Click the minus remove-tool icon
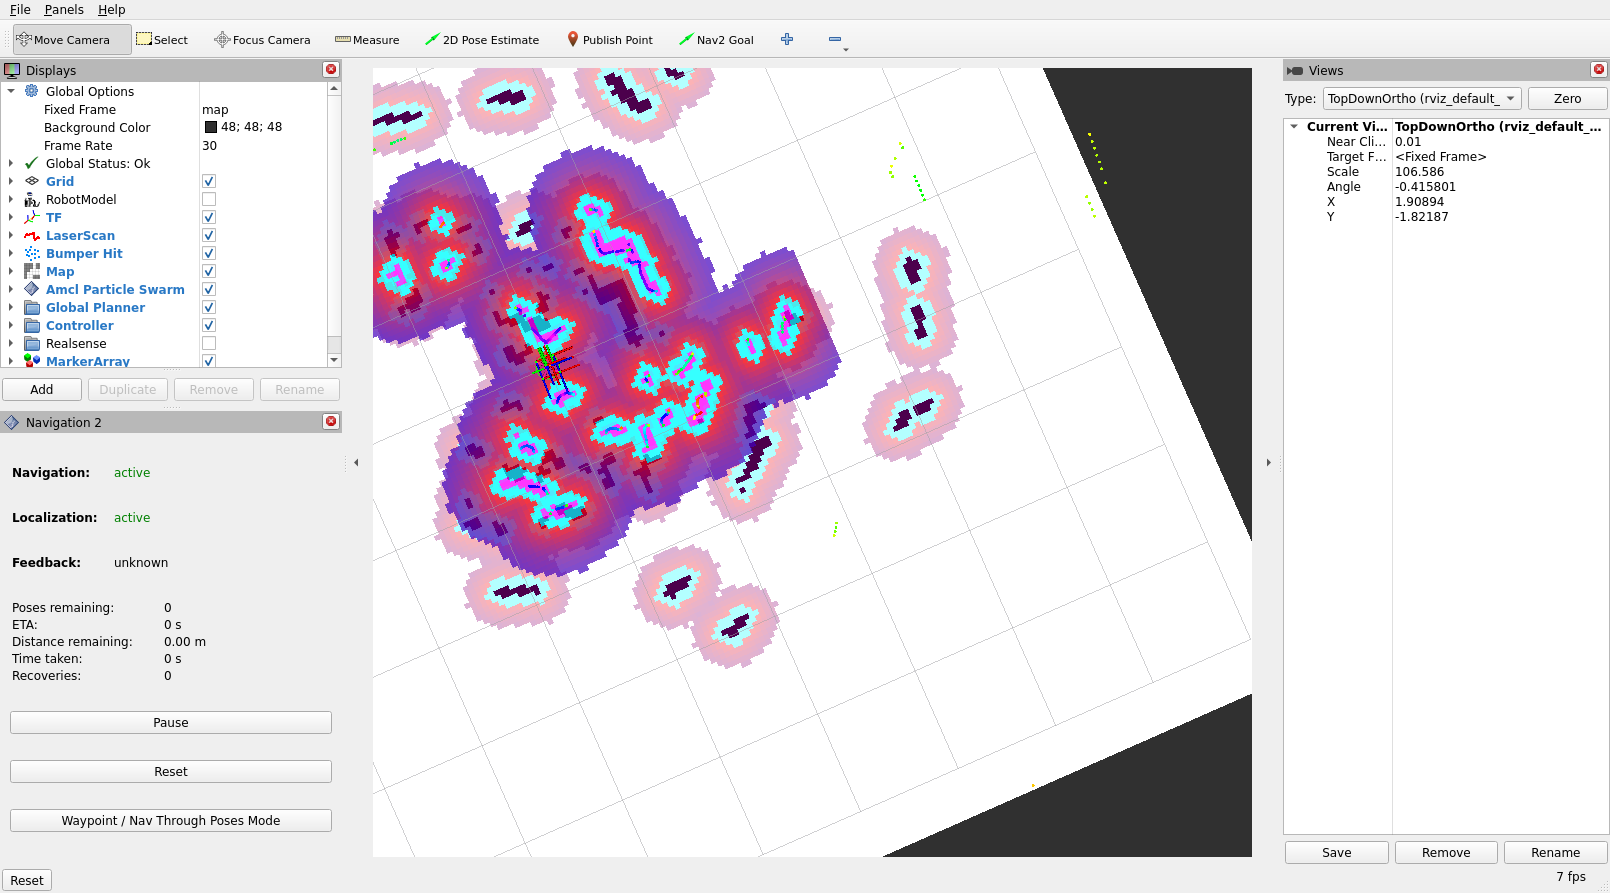This screenshot has width=1610, height=893. click(835, 39)
